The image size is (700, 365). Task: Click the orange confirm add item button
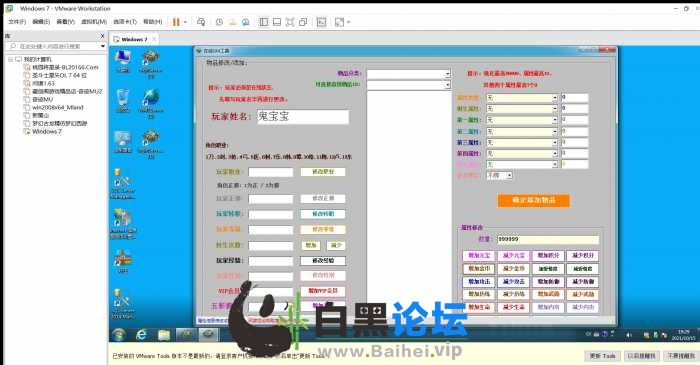533,200
